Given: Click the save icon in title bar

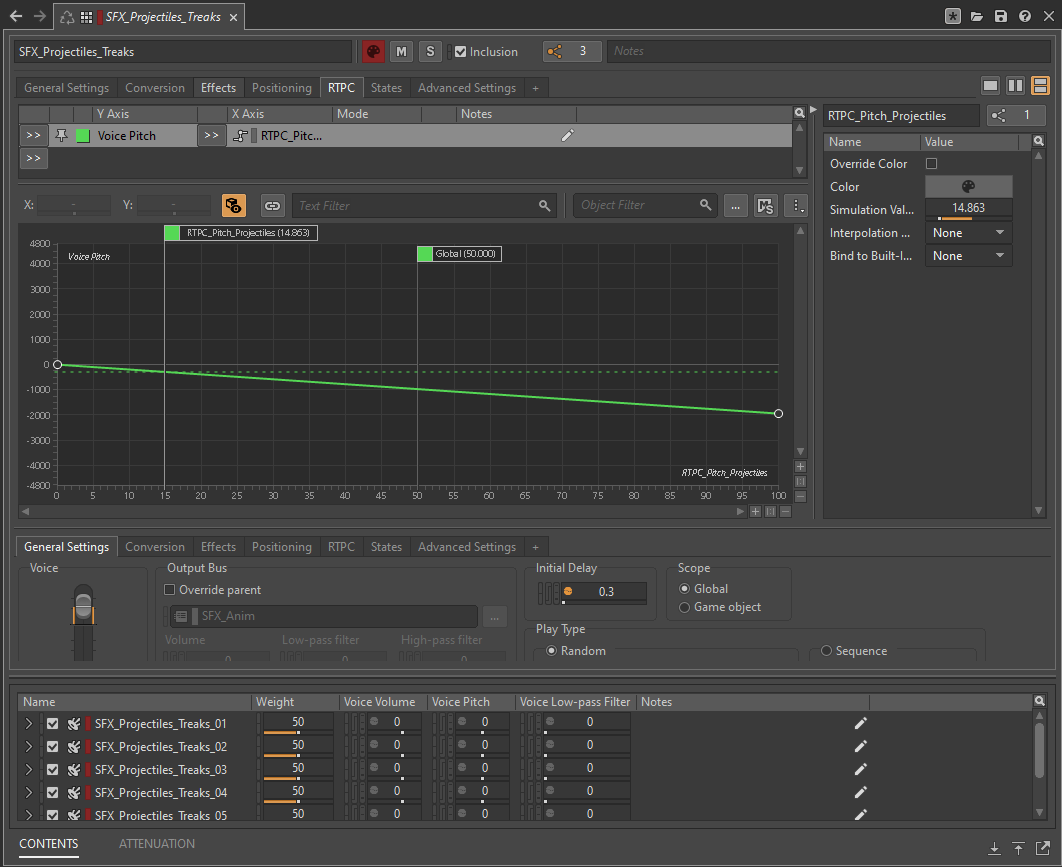Looking at the screenshot, I should 1001,17.
